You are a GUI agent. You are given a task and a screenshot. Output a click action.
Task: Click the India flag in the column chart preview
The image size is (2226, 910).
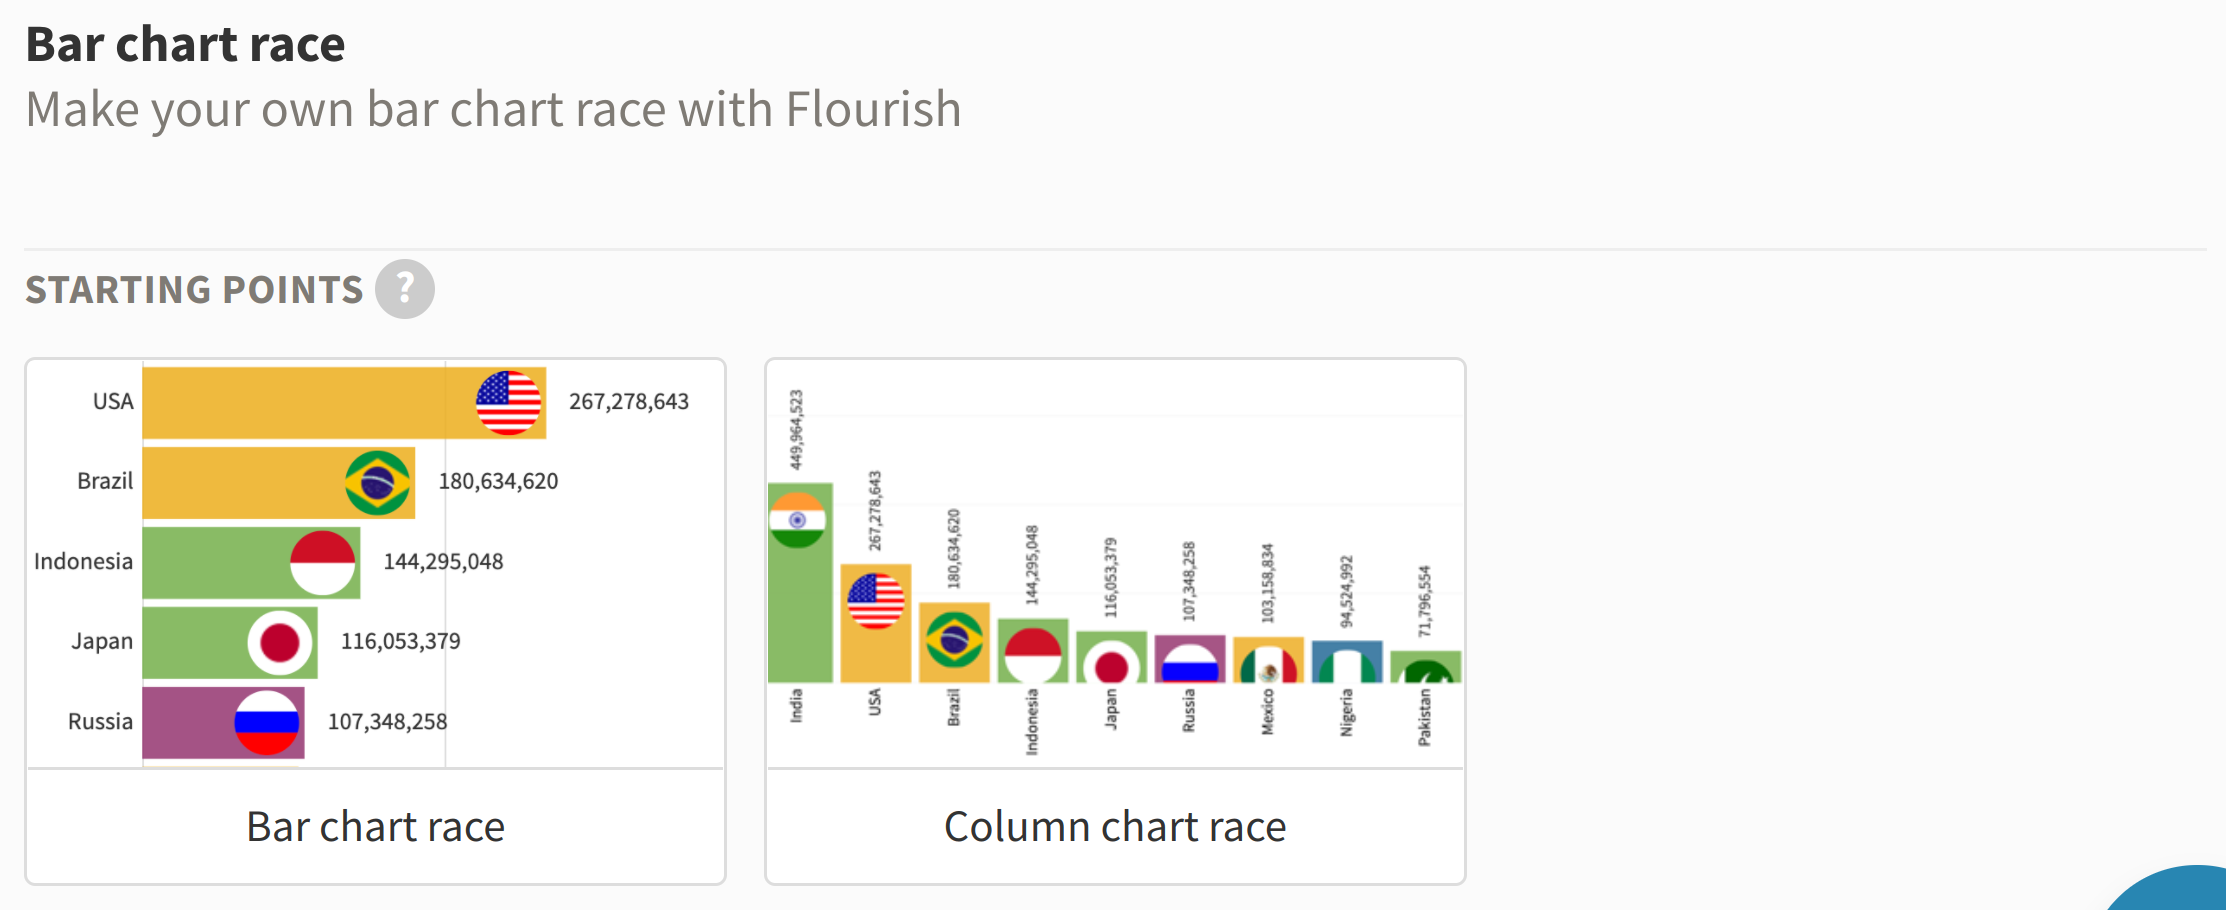(x=797, y=520)
